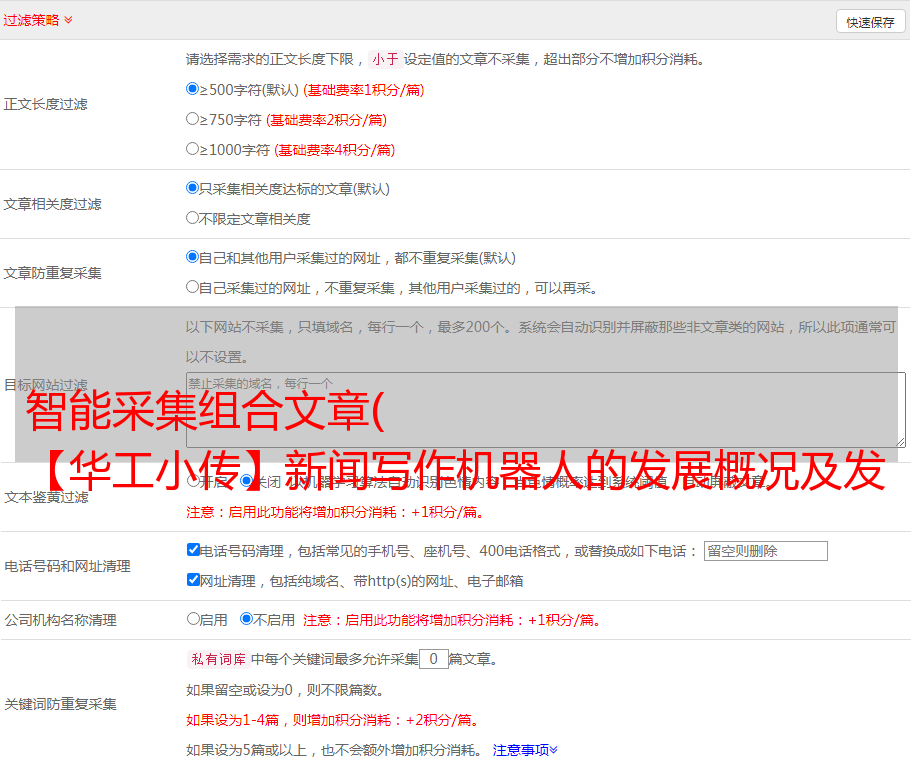Click the 文章防重复采集 row label
The height and width of the screenshot is (768, 912).
53,273
